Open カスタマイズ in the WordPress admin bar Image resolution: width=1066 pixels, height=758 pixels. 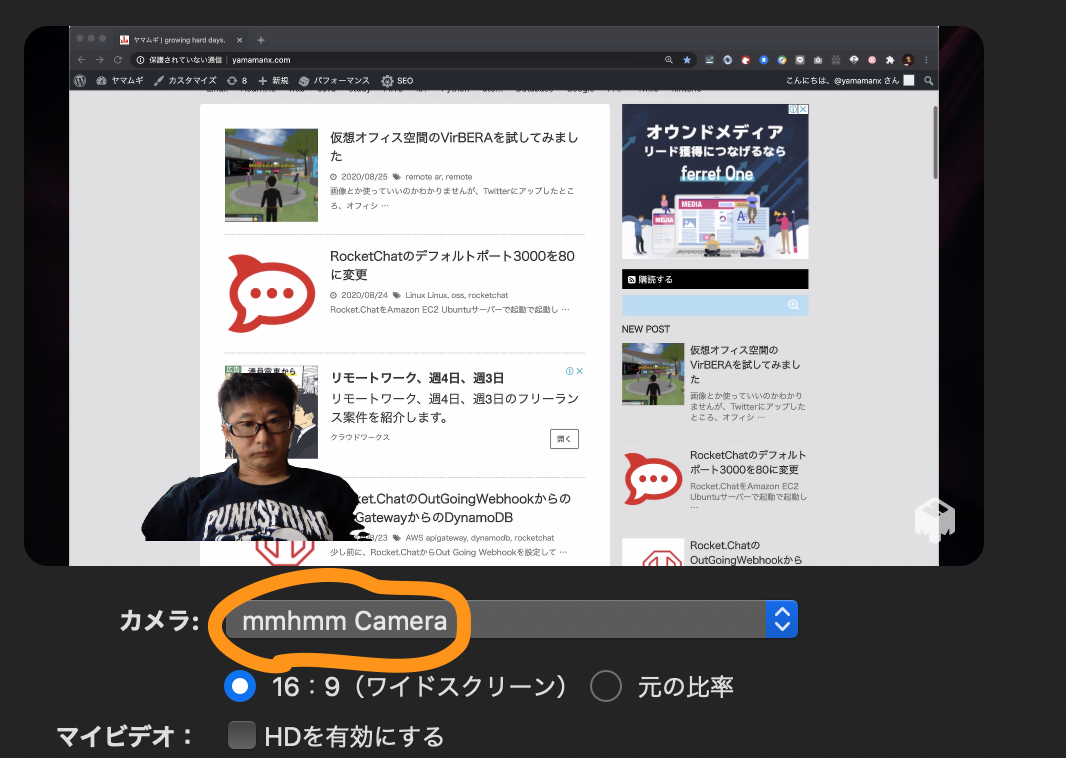(185, 80)
